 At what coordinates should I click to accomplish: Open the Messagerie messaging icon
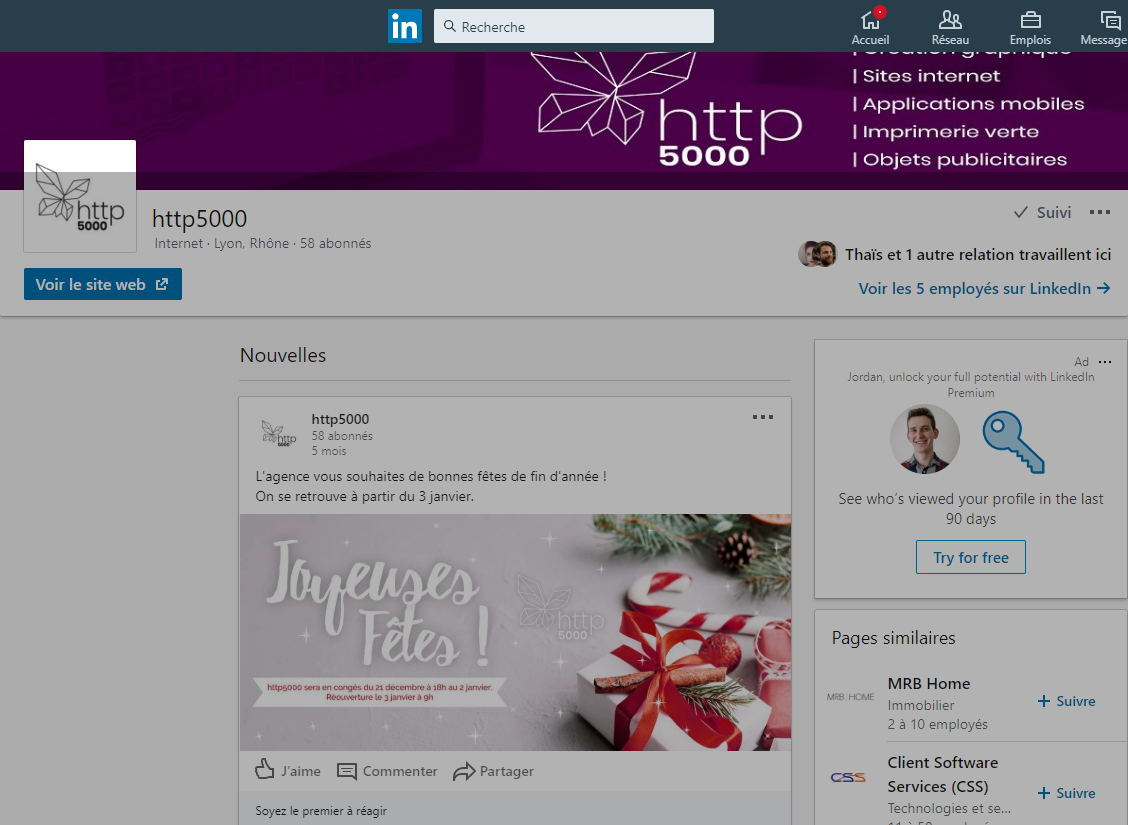(1104, 27)
